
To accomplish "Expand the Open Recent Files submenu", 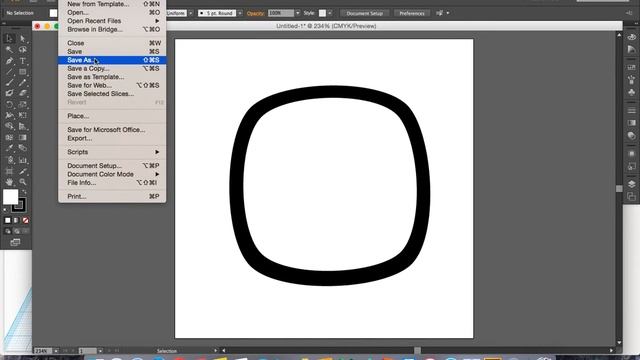I will click(x=112, y=21).
